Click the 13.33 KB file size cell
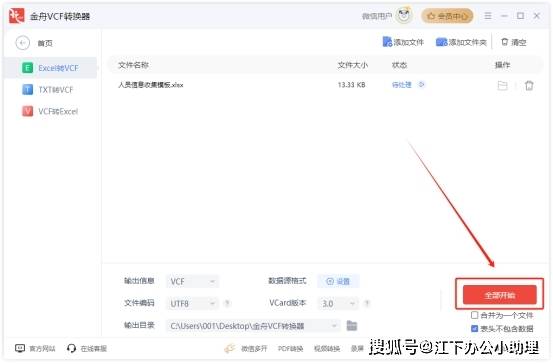Viewport: 553px width, 364px height. [x=352, y=85]
